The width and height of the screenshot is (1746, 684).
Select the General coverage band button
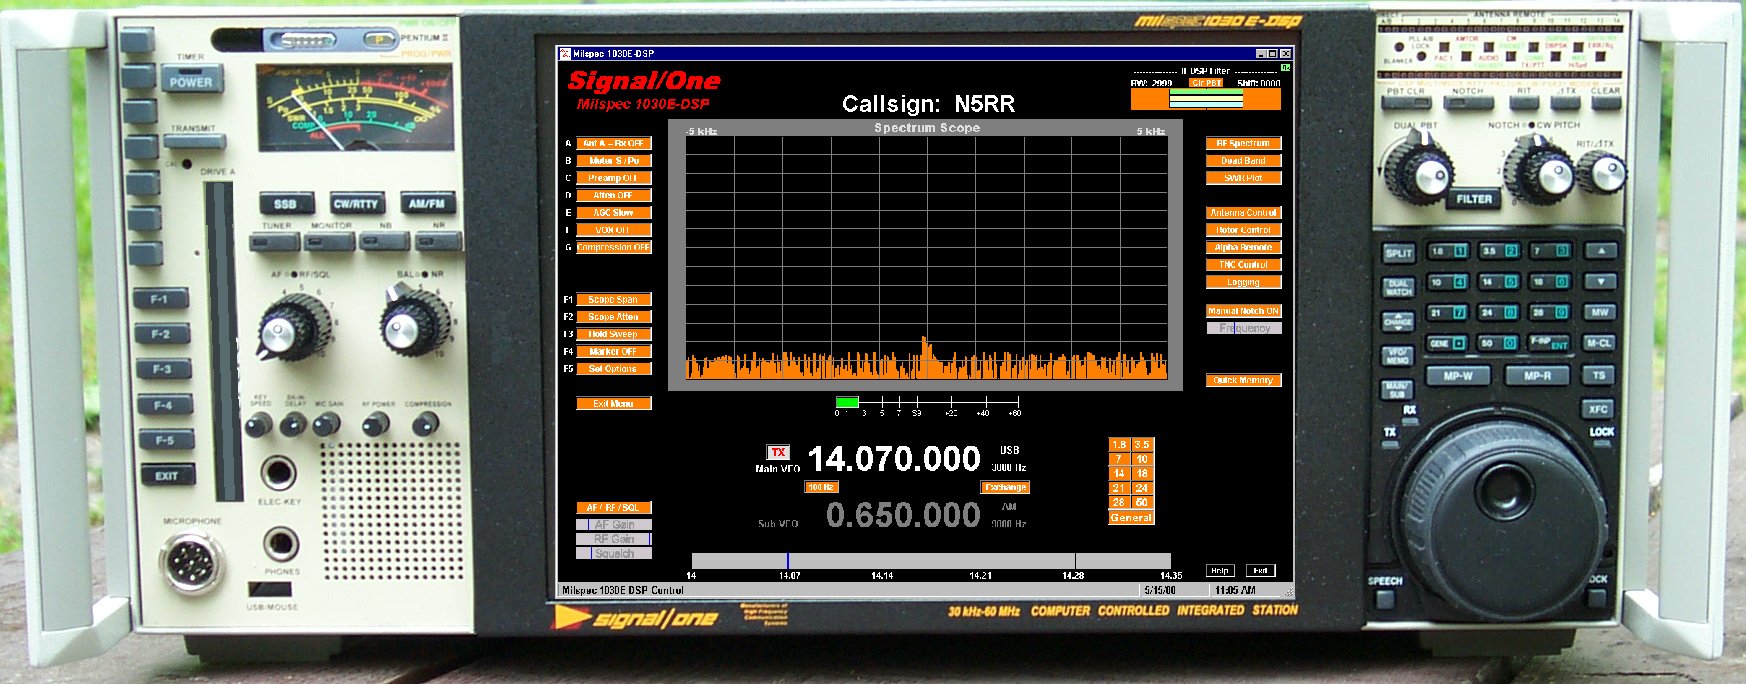pyautogui.click(x=1131, y=517)
